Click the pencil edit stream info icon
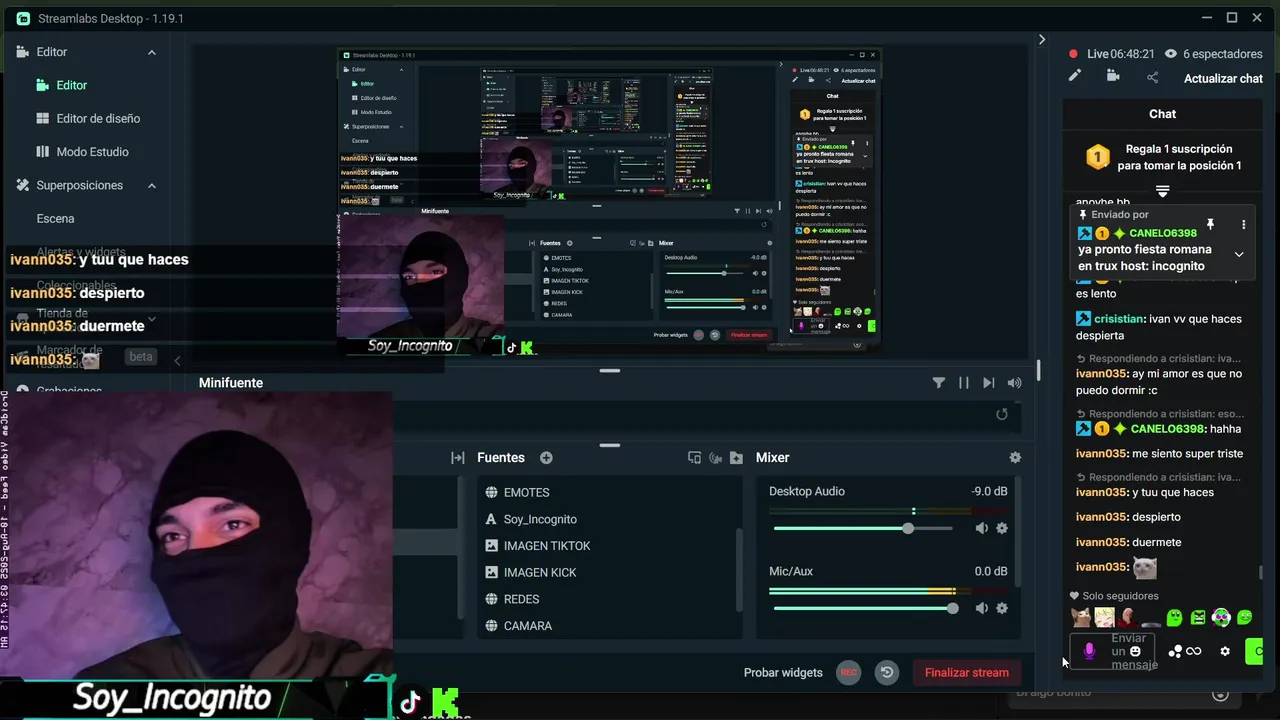The height and width of the screenshot is (720, 1280). pyautogui.click(x=1075, y=76)
